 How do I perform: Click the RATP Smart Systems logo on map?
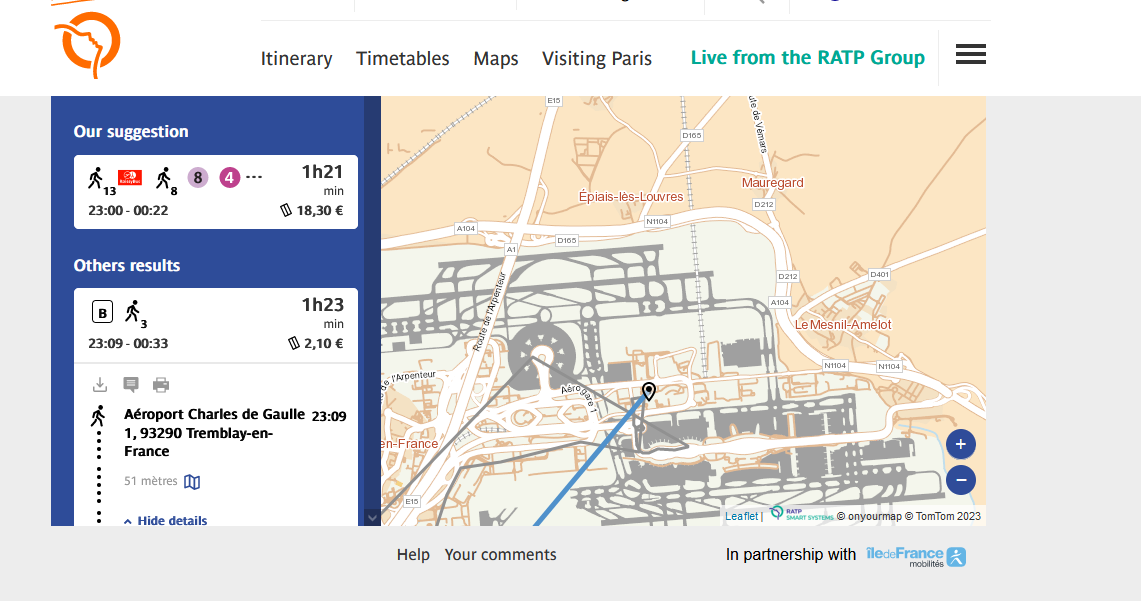point(802,514)
